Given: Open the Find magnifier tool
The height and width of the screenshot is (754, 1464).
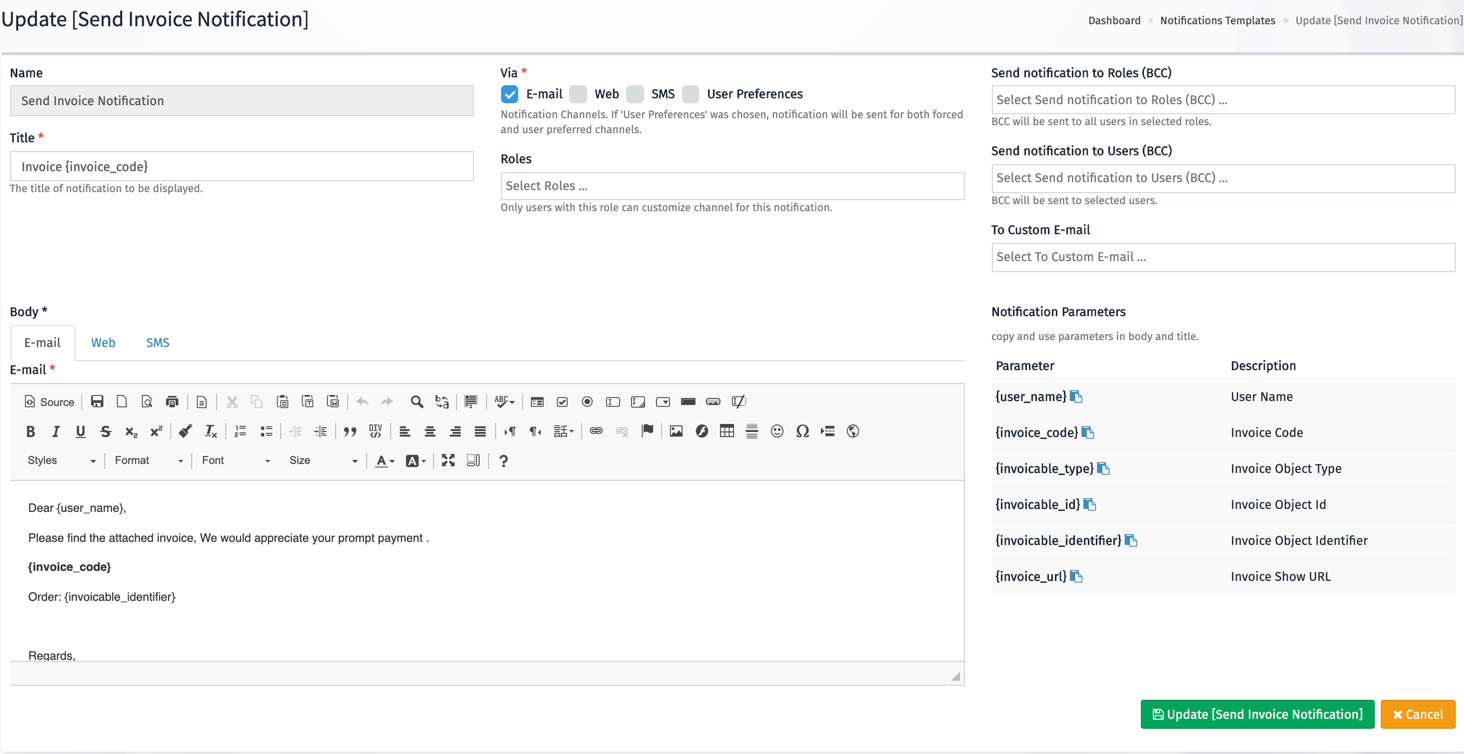Looking at the screenshot, I should (417, 402).
